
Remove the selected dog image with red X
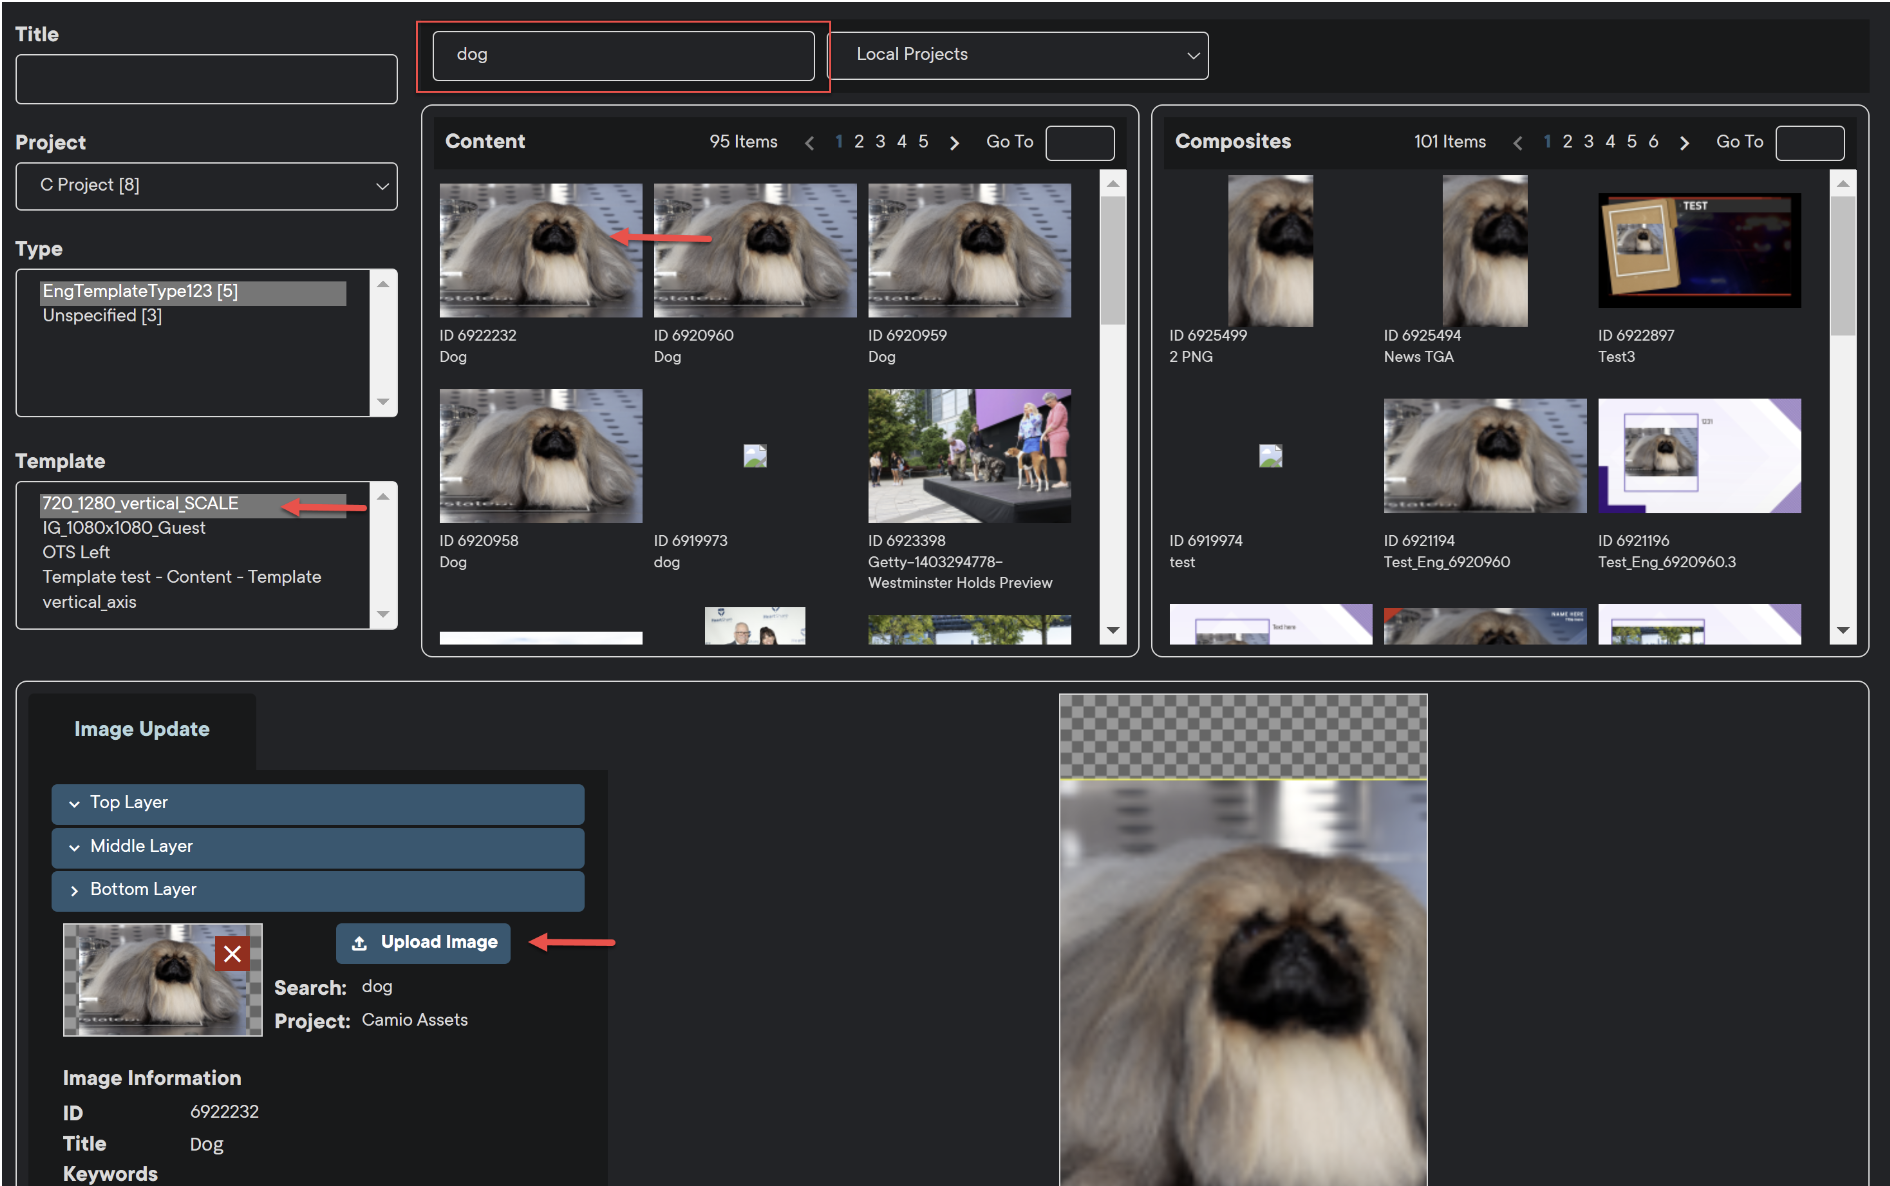click(x=232, y=953)
